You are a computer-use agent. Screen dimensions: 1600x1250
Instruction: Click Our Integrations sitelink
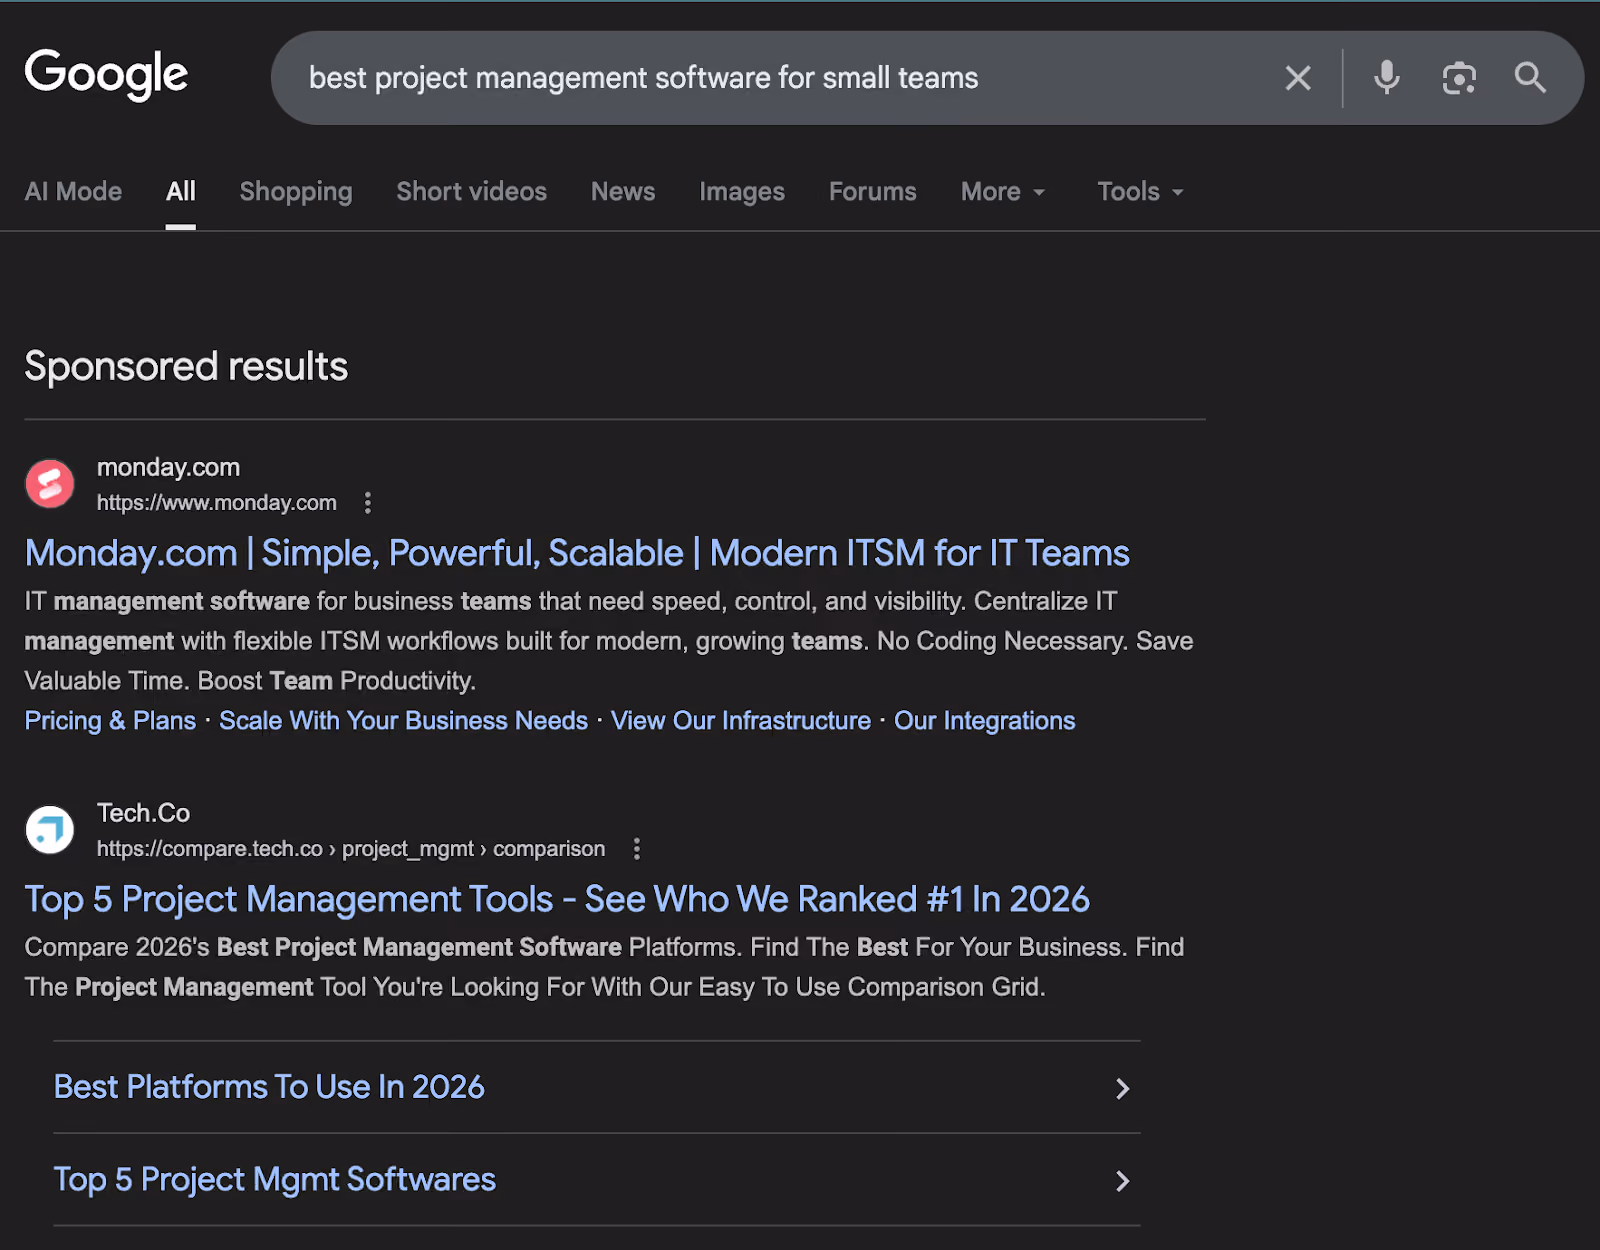tap(985, 721)
